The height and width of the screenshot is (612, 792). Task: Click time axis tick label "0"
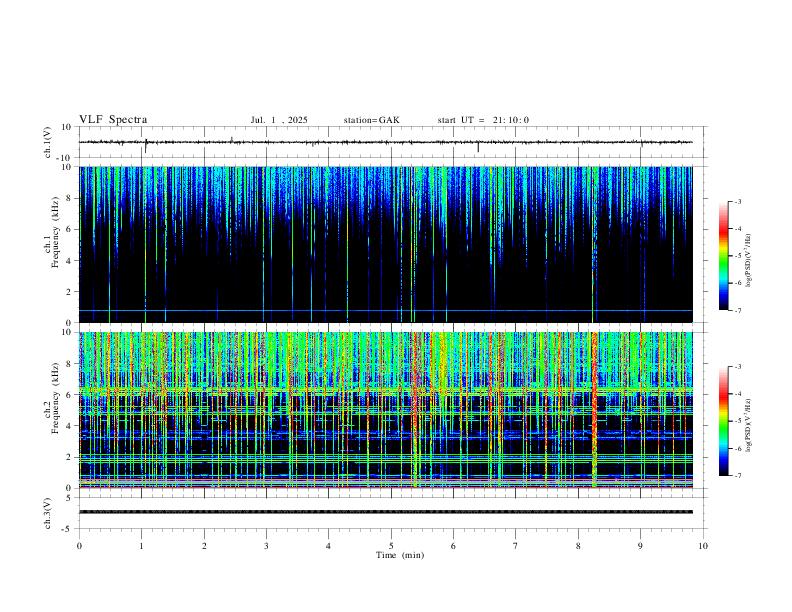click(79, 546)
